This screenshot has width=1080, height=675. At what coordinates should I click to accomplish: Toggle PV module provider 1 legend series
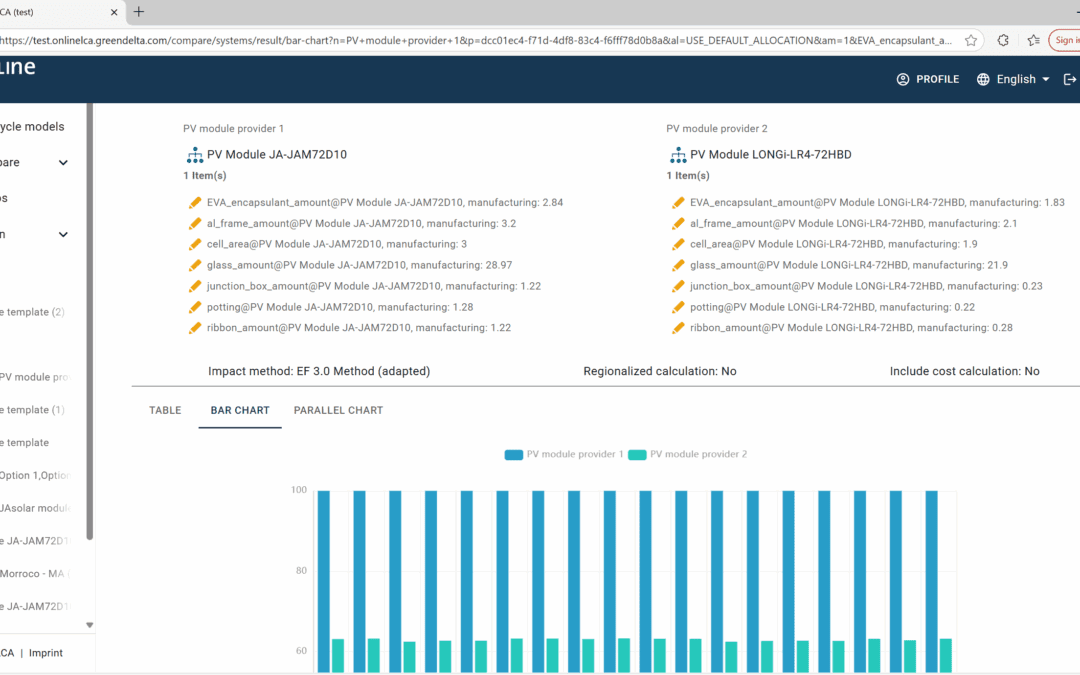point(564,454)
